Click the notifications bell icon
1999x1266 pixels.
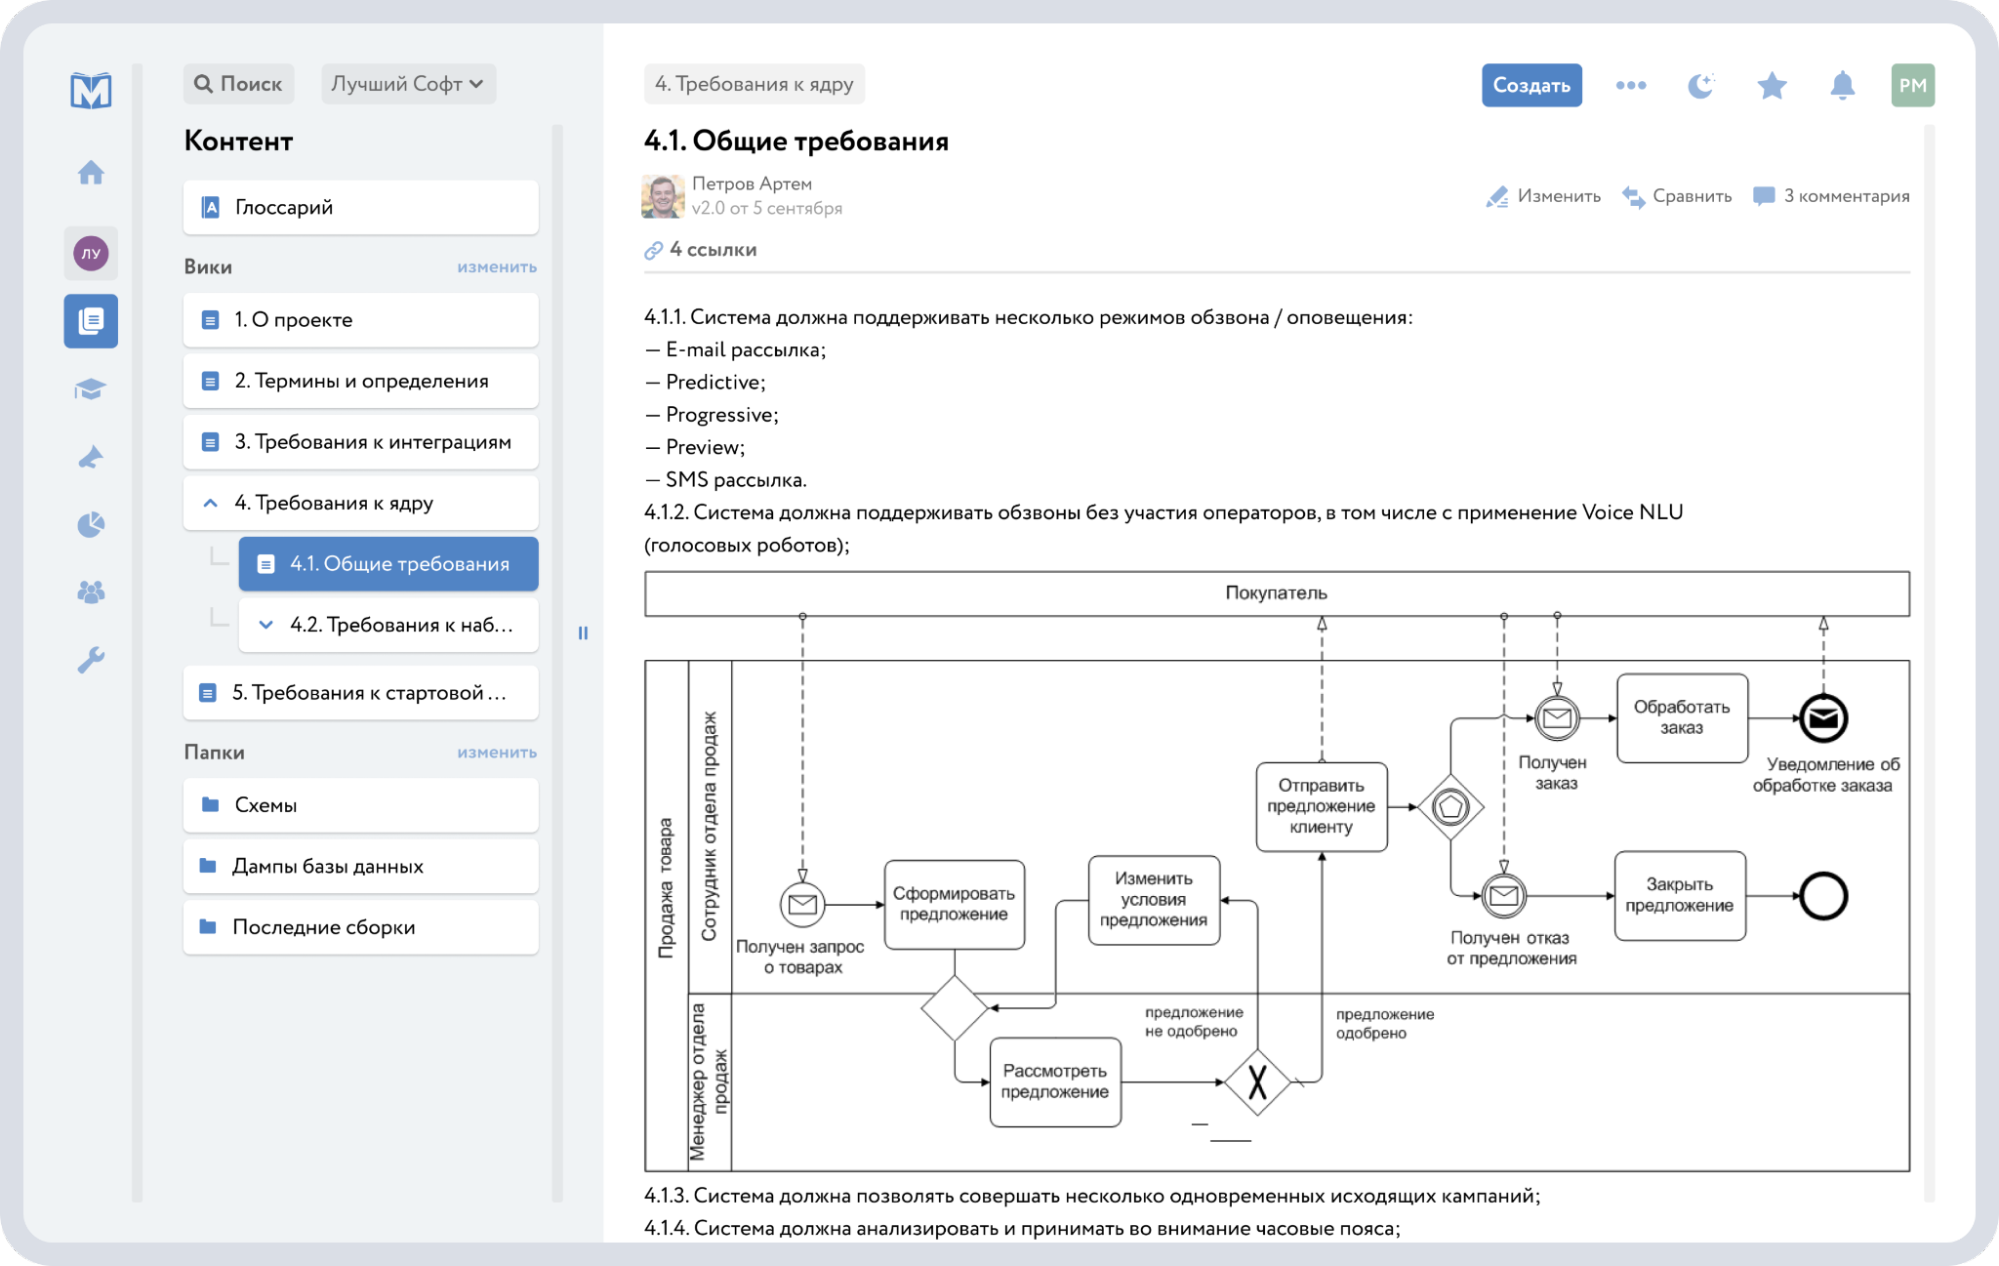[x=1842, y=86]
